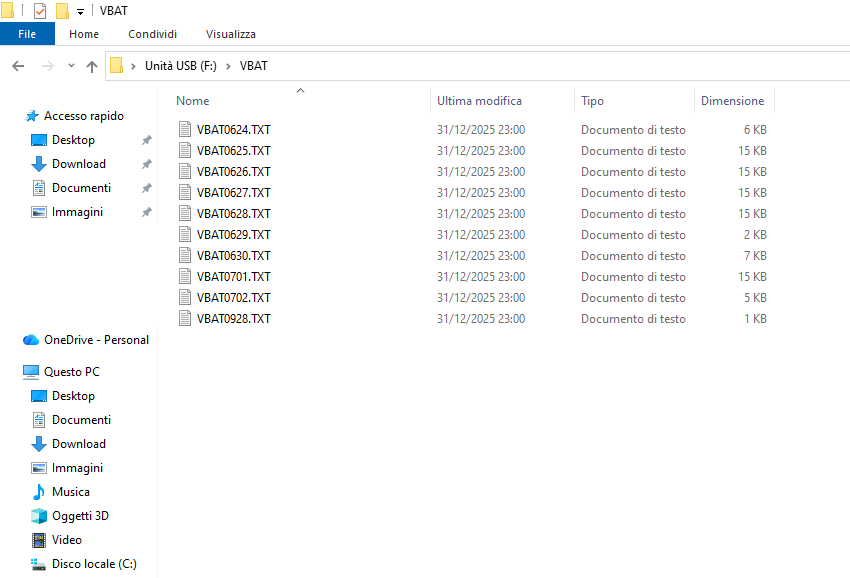
Task: Open Documenti under Accesso rapido
Action: click(x=81, y=188)
